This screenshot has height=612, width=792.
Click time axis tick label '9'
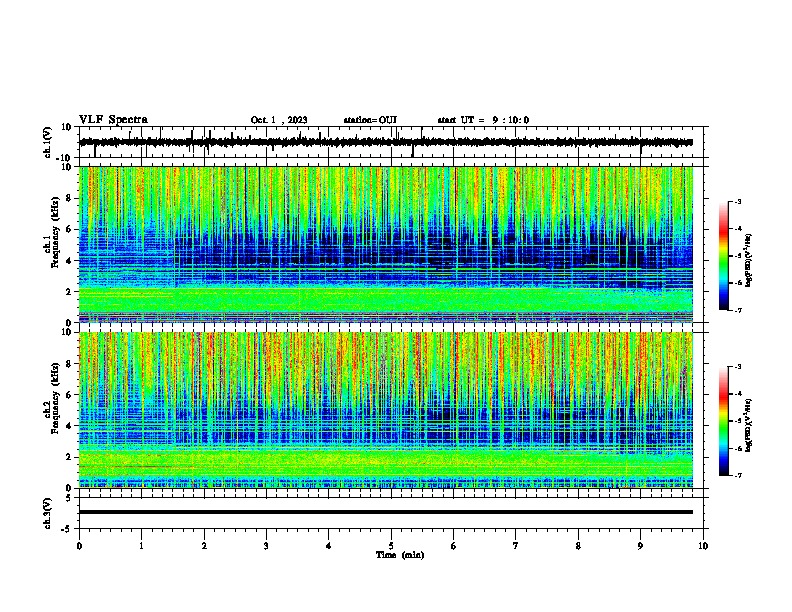point(640,546)
